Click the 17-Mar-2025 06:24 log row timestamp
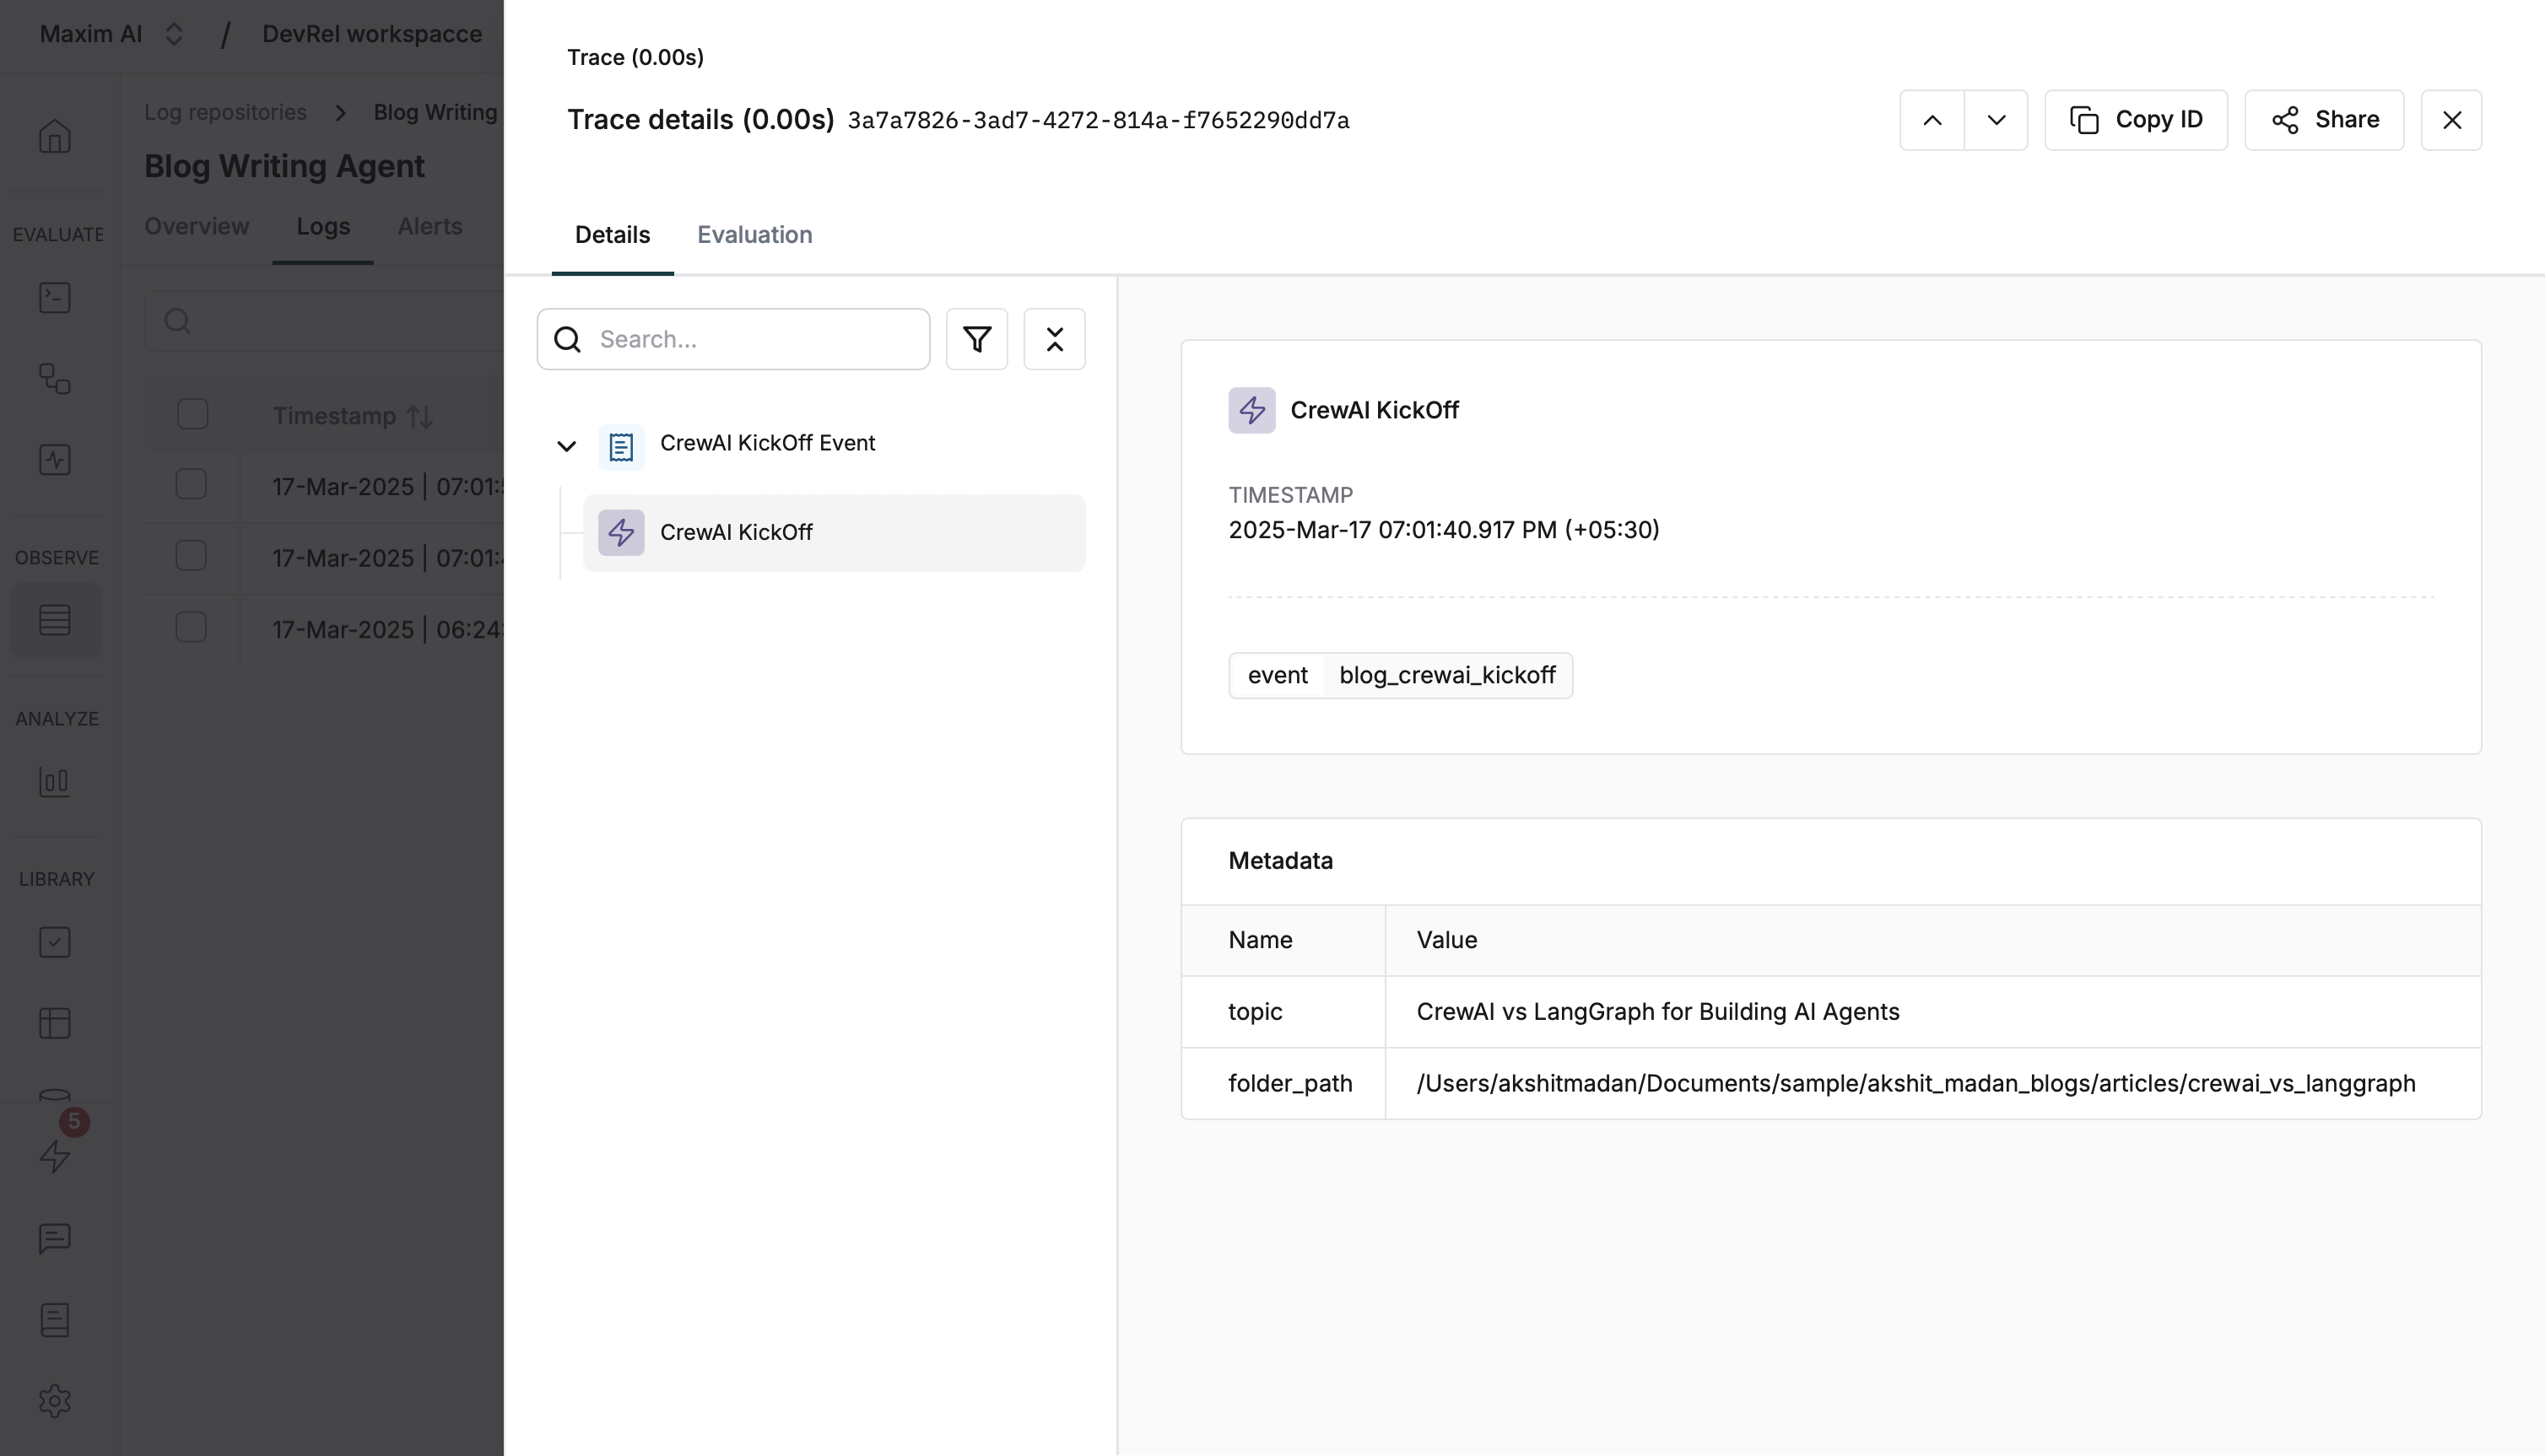This screenshot has height=1456, width=2545. pyautogui.click(x=388, y=629)
